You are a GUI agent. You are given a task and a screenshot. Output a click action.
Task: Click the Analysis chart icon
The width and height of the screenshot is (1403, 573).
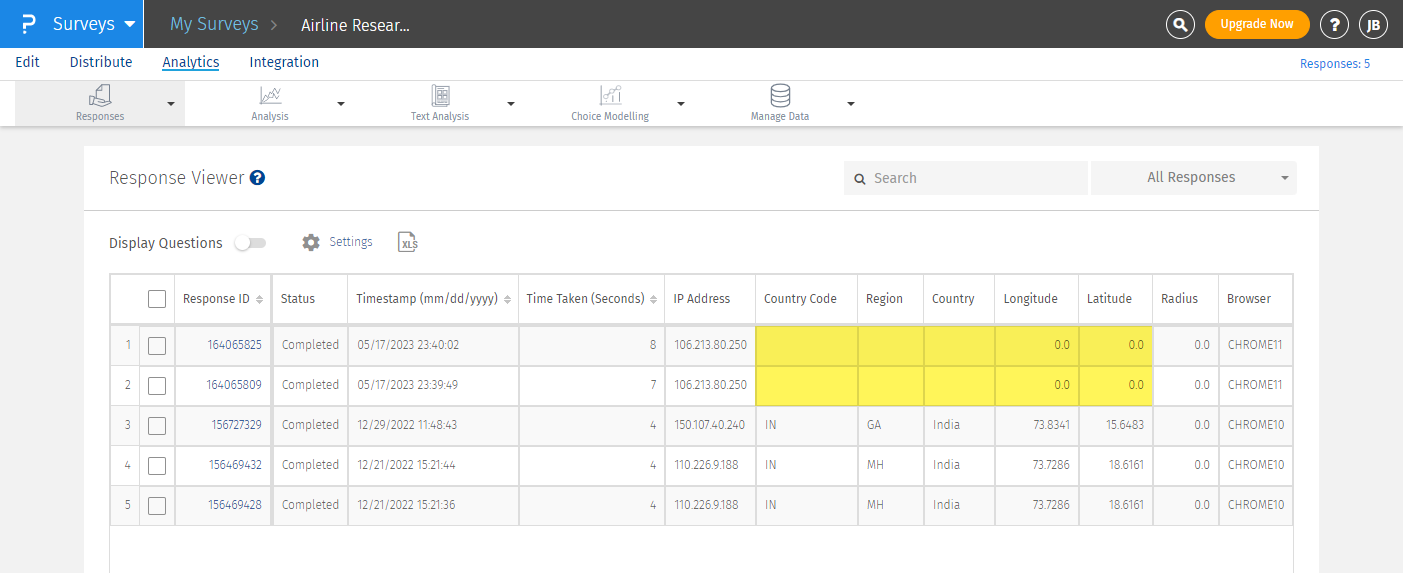click(270, 95)
